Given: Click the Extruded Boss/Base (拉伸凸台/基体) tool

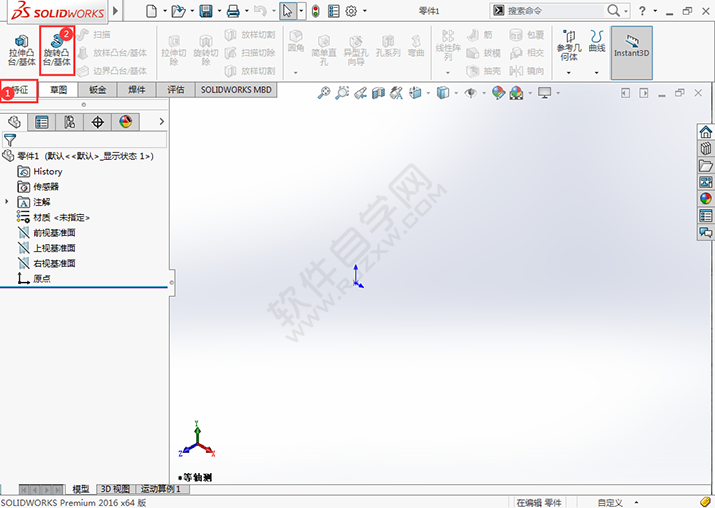Looking at the screenshot, I should 21,51.
